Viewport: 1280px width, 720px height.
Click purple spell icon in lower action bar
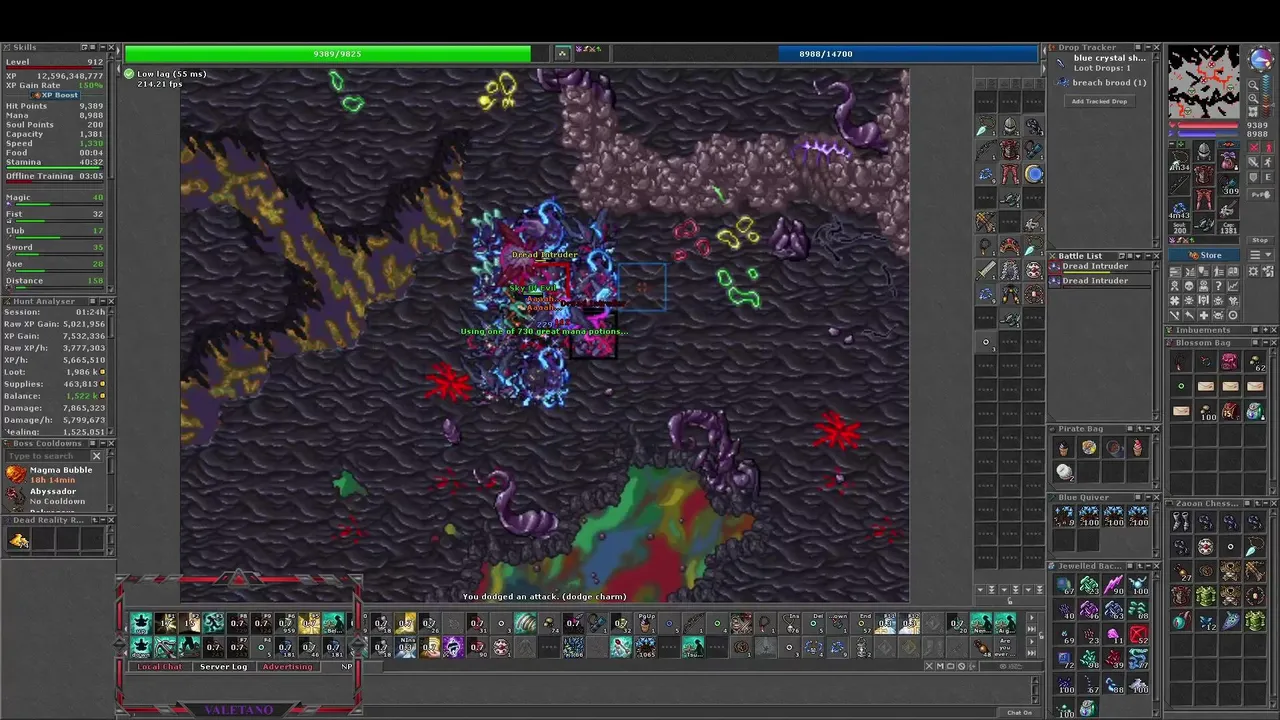point(453,647)
